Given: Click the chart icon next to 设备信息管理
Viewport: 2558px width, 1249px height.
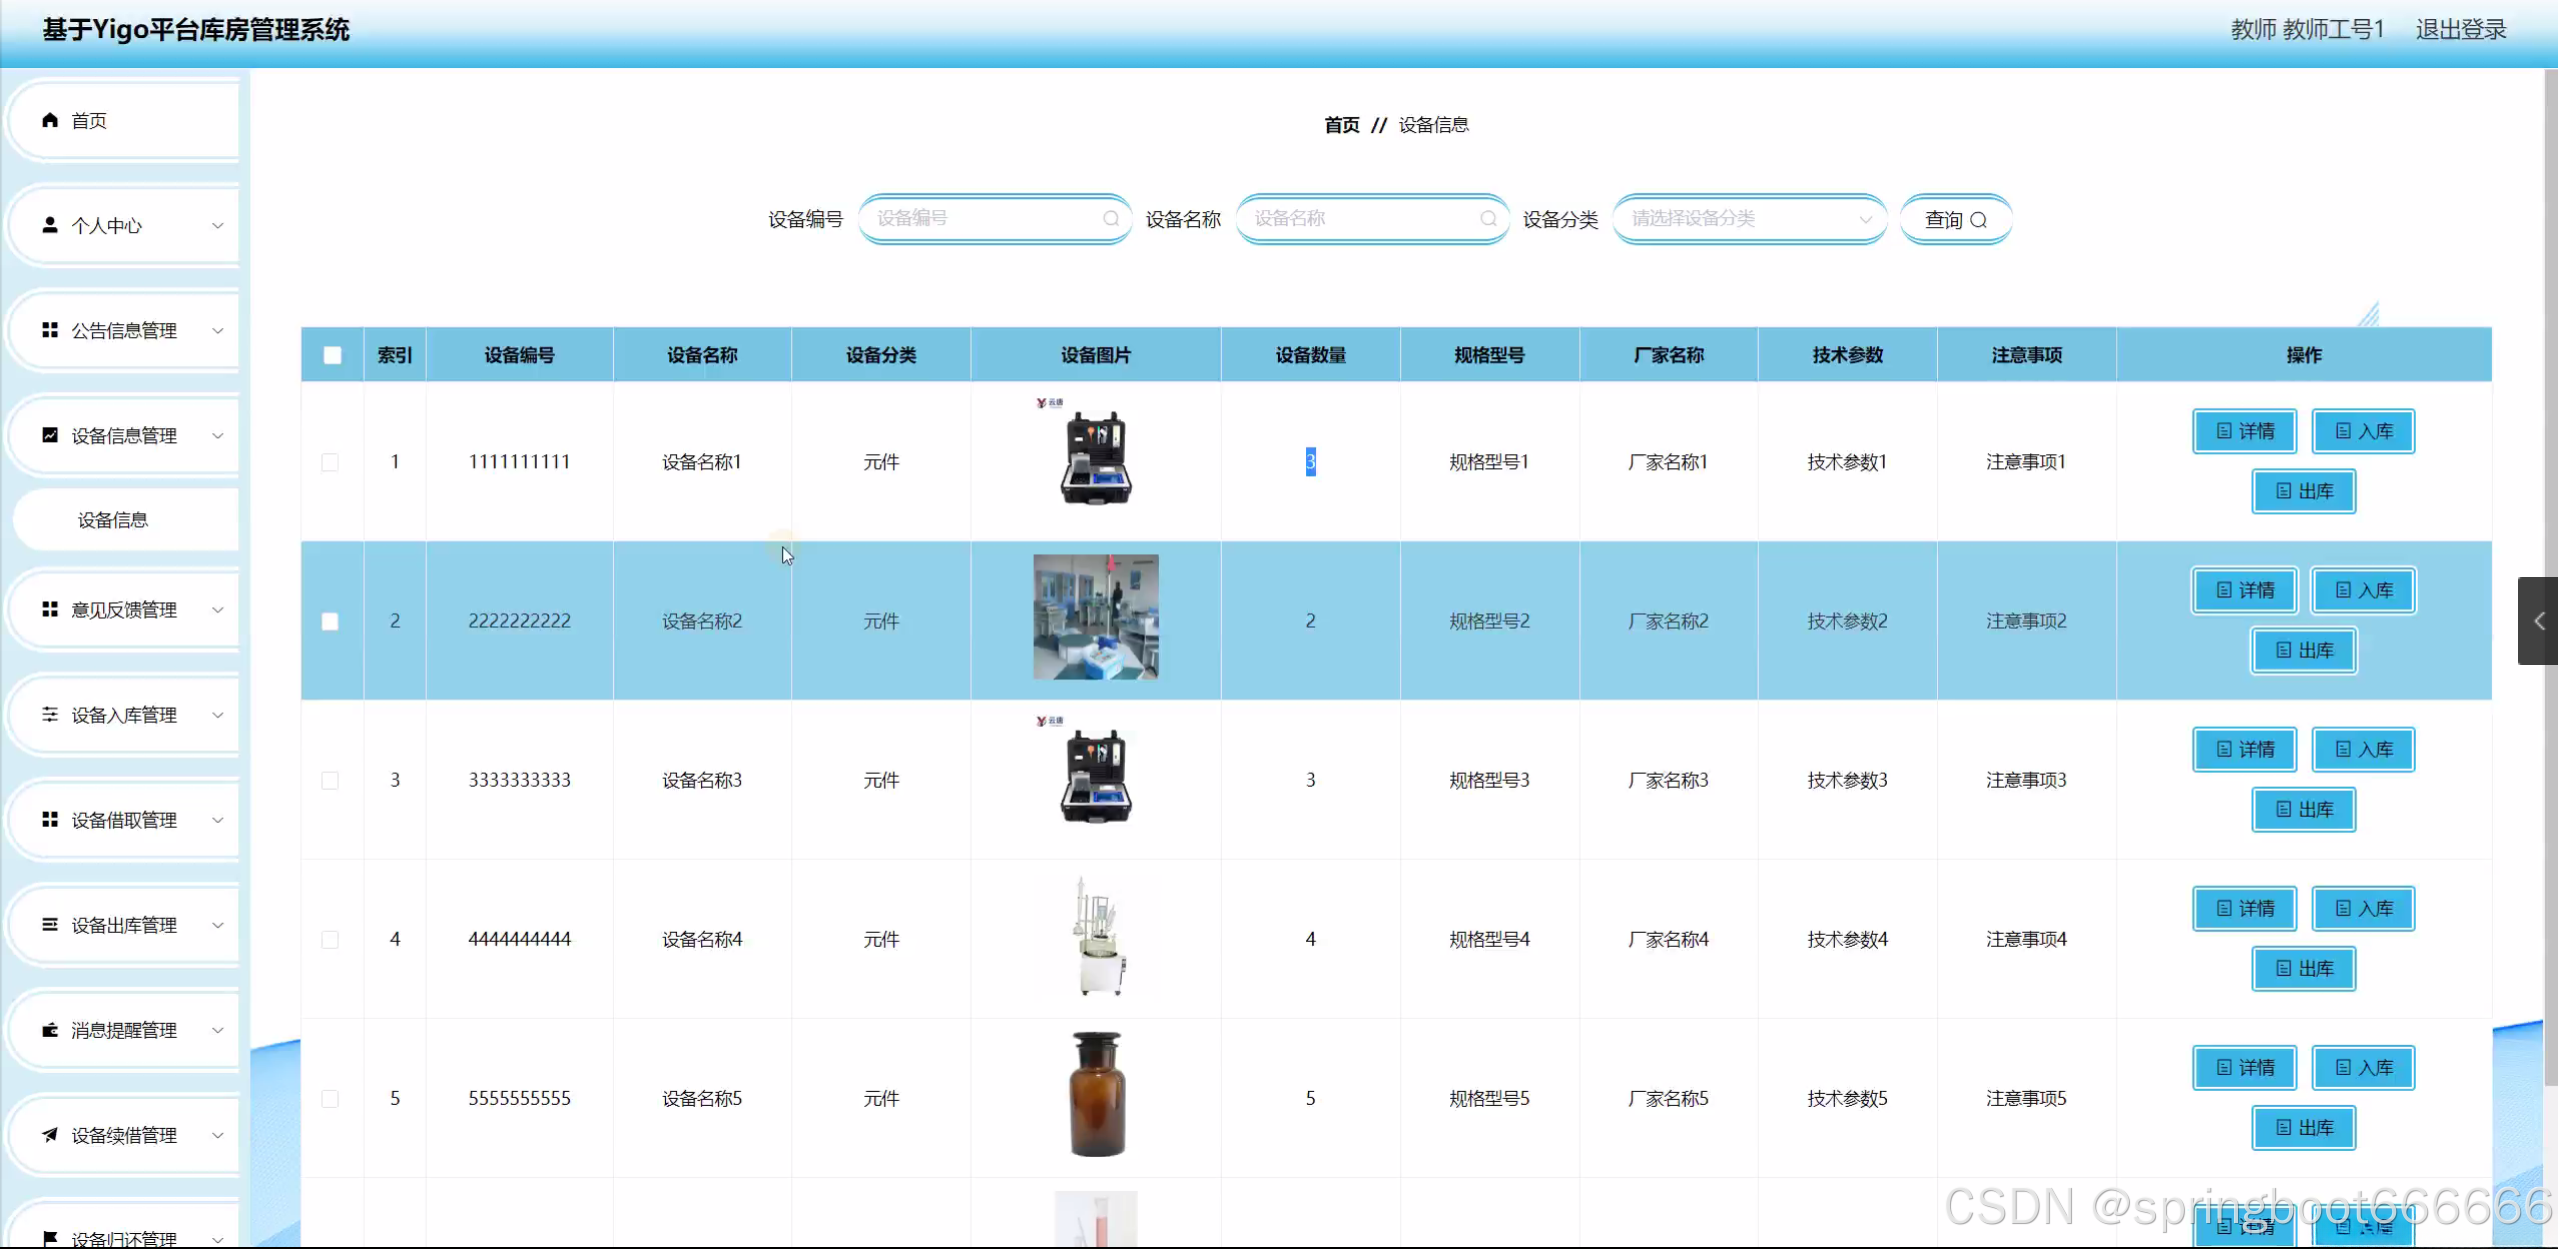Looking at the screenshot, I should (50, 435).
